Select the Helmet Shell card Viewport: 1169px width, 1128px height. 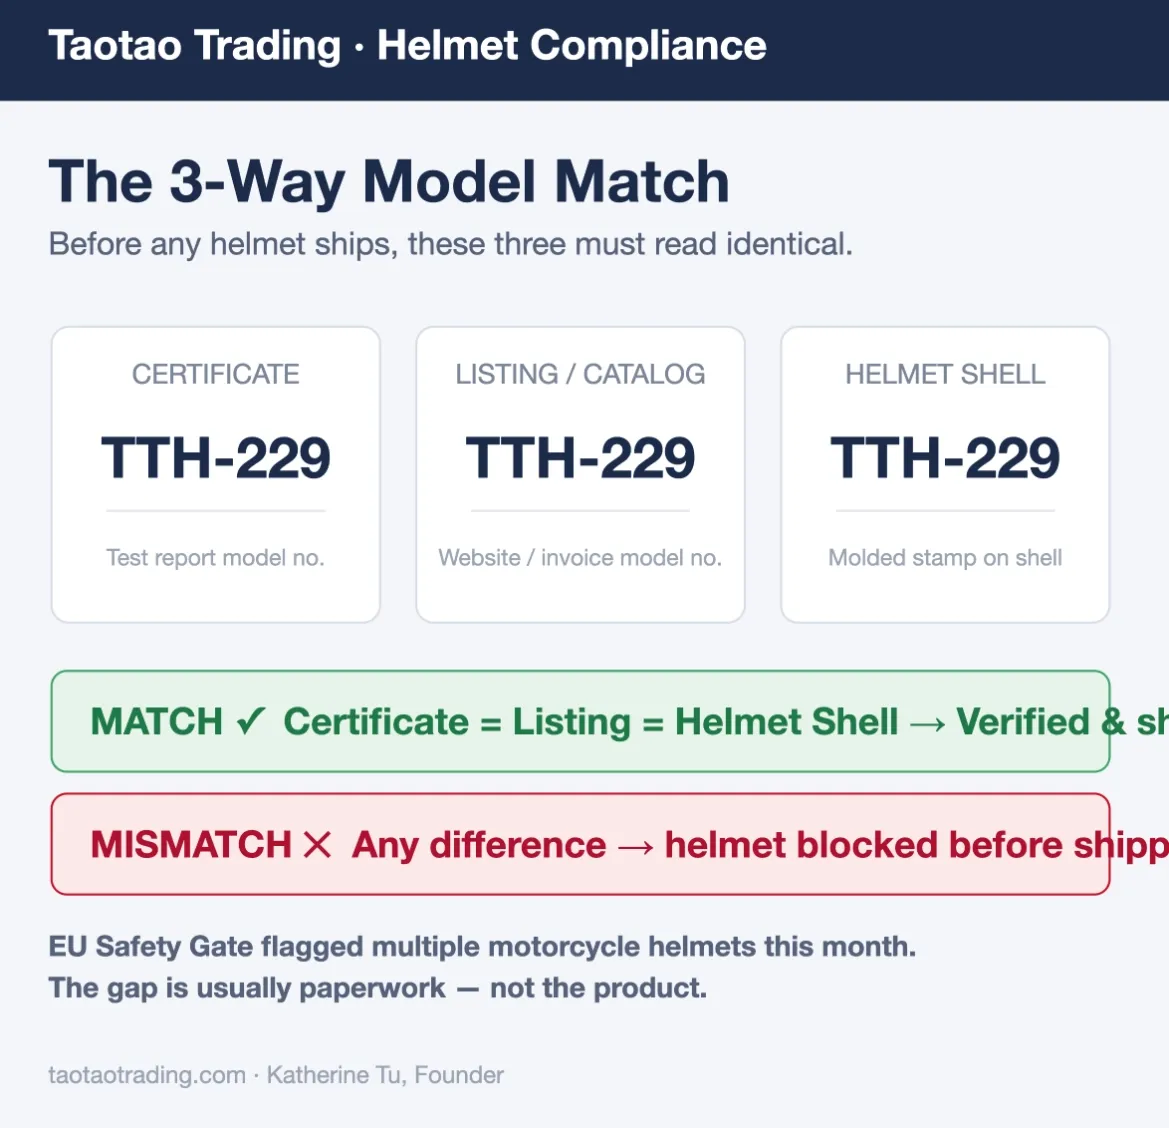(945, 474)
